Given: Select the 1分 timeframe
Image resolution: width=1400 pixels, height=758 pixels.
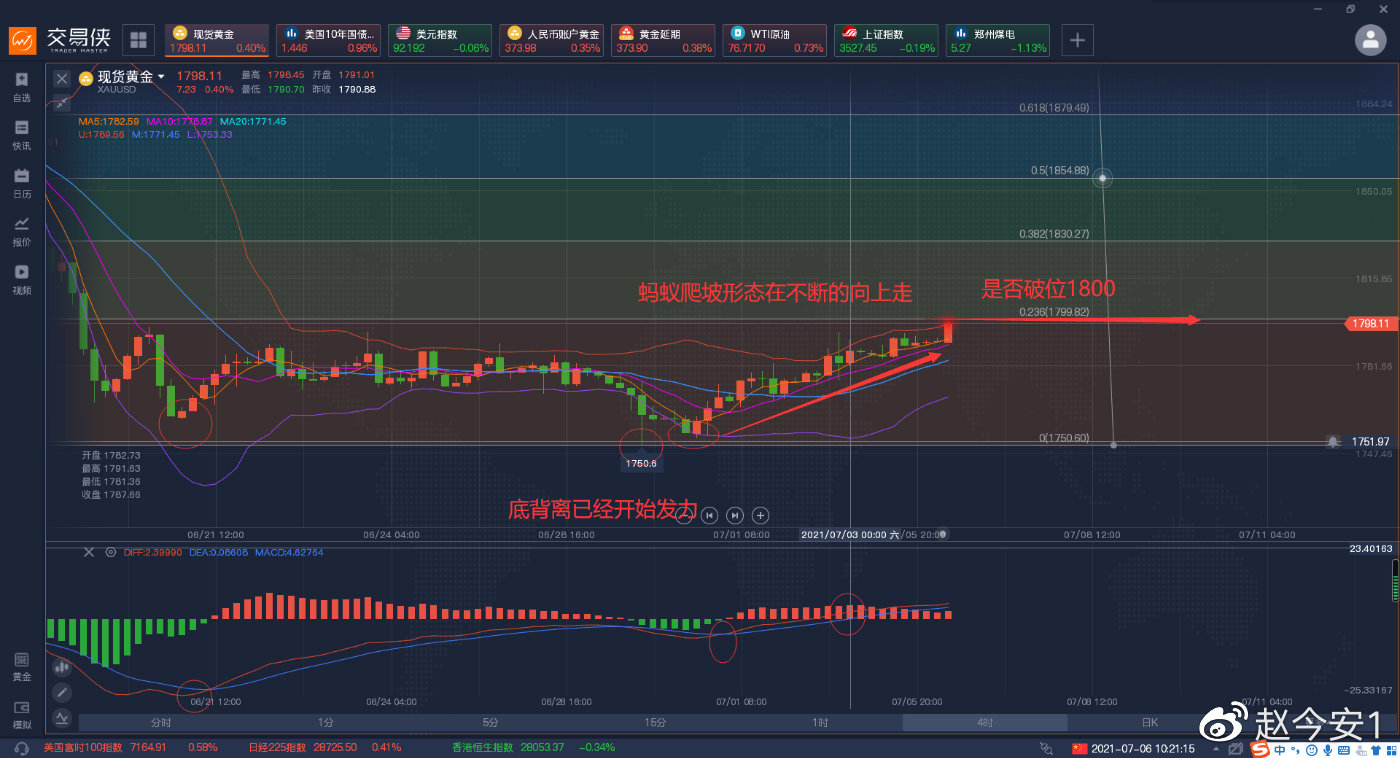Looking at the screenshot, I should (325, 723).
